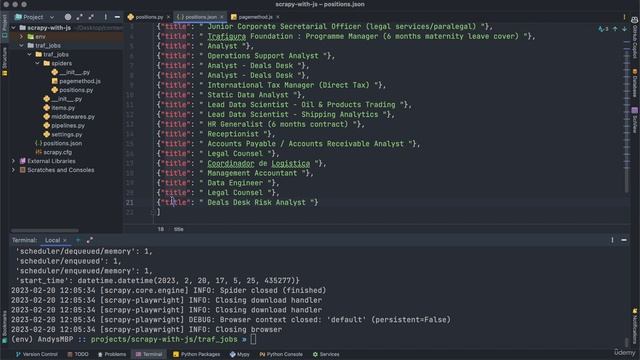Click the inspections widget typo count
The width and height of the screenshot is (640, 360).
tap(603, 29)
